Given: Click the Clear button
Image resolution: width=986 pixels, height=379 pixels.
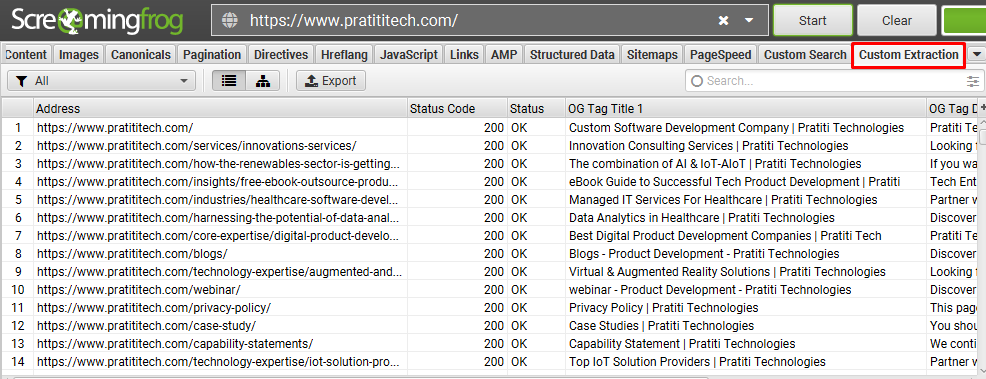Looking at the screenshot, I should pyautogui.click(x=897, y=21).
